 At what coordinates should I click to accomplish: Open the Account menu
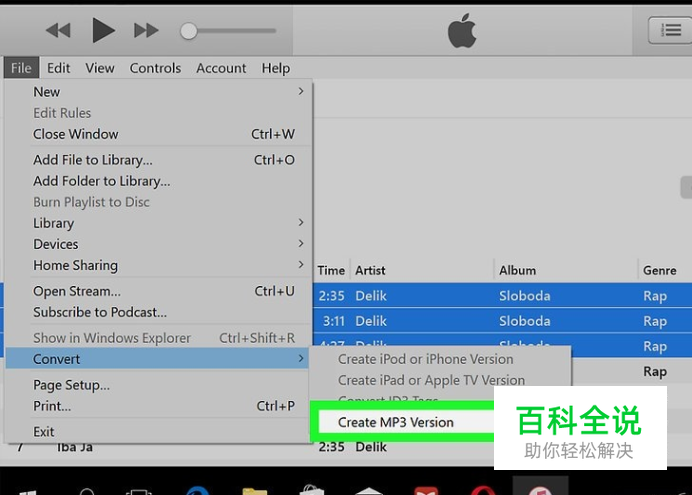tap(221, 68)
